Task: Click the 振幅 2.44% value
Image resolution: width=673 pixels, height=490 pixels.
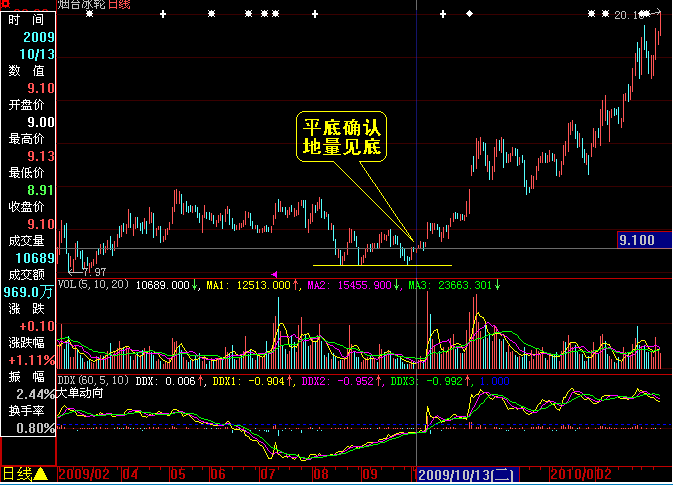Action: point(36,394)
